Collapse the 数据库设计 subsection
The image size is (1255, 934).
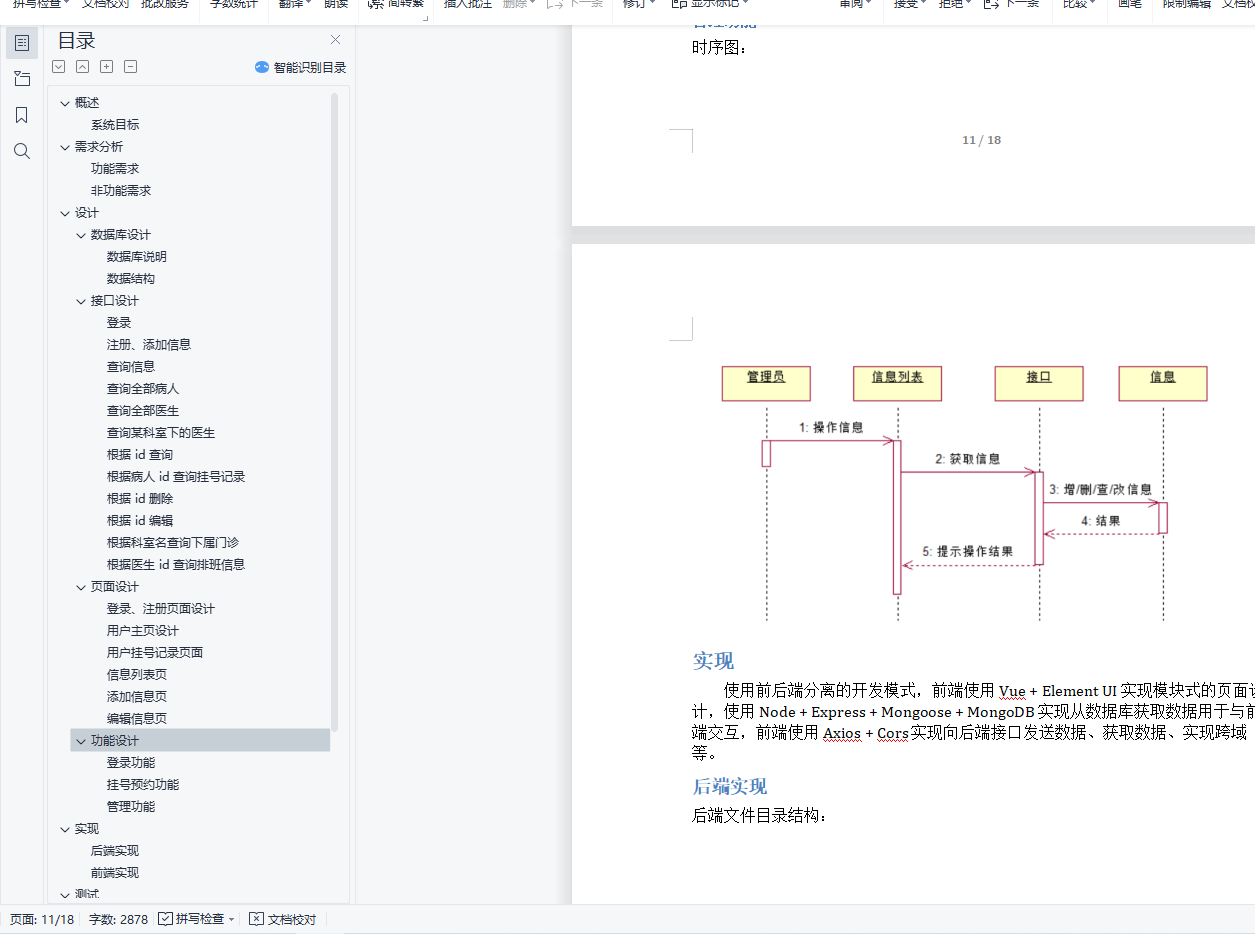[x=81, y=235]
